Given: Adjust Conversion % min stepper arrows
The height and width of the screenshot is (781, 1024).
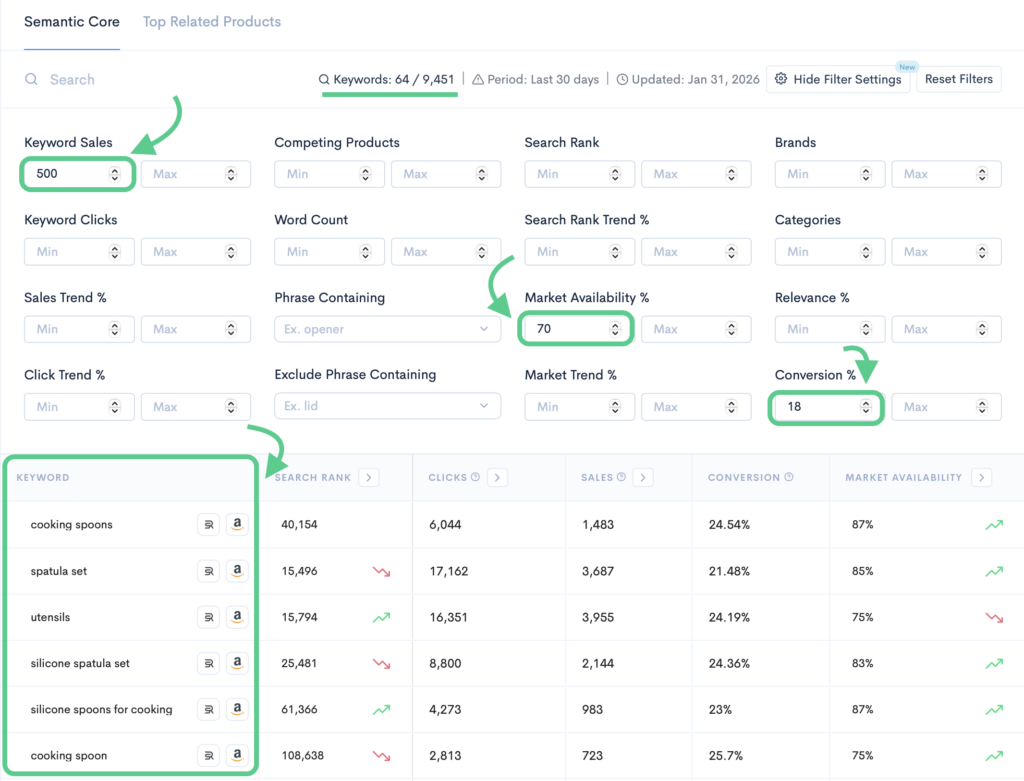Looking at the screenshot, I should coord(865,407).
